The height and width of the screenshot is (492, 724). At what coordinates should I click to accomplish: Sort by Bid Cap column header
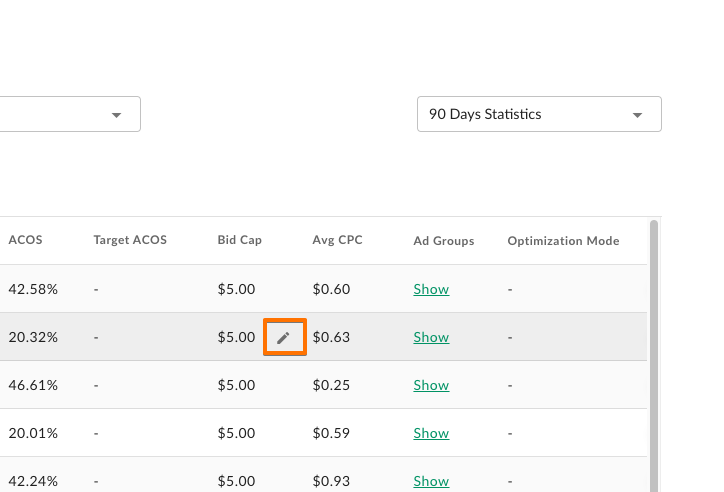click(240, 240)
